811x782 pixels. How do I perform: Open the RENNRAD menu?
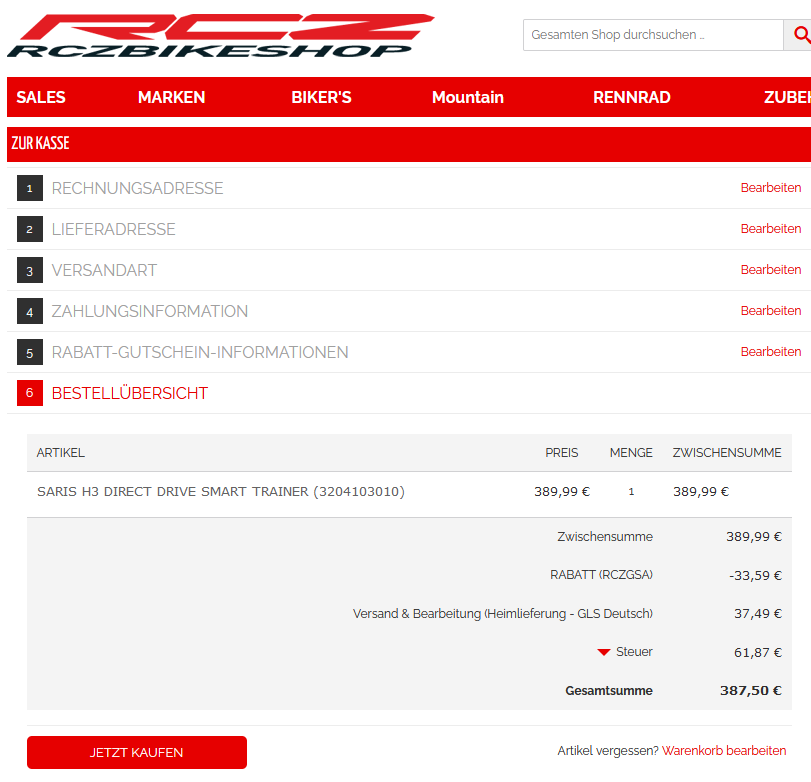pyautogui.click(x=631, y=97)
